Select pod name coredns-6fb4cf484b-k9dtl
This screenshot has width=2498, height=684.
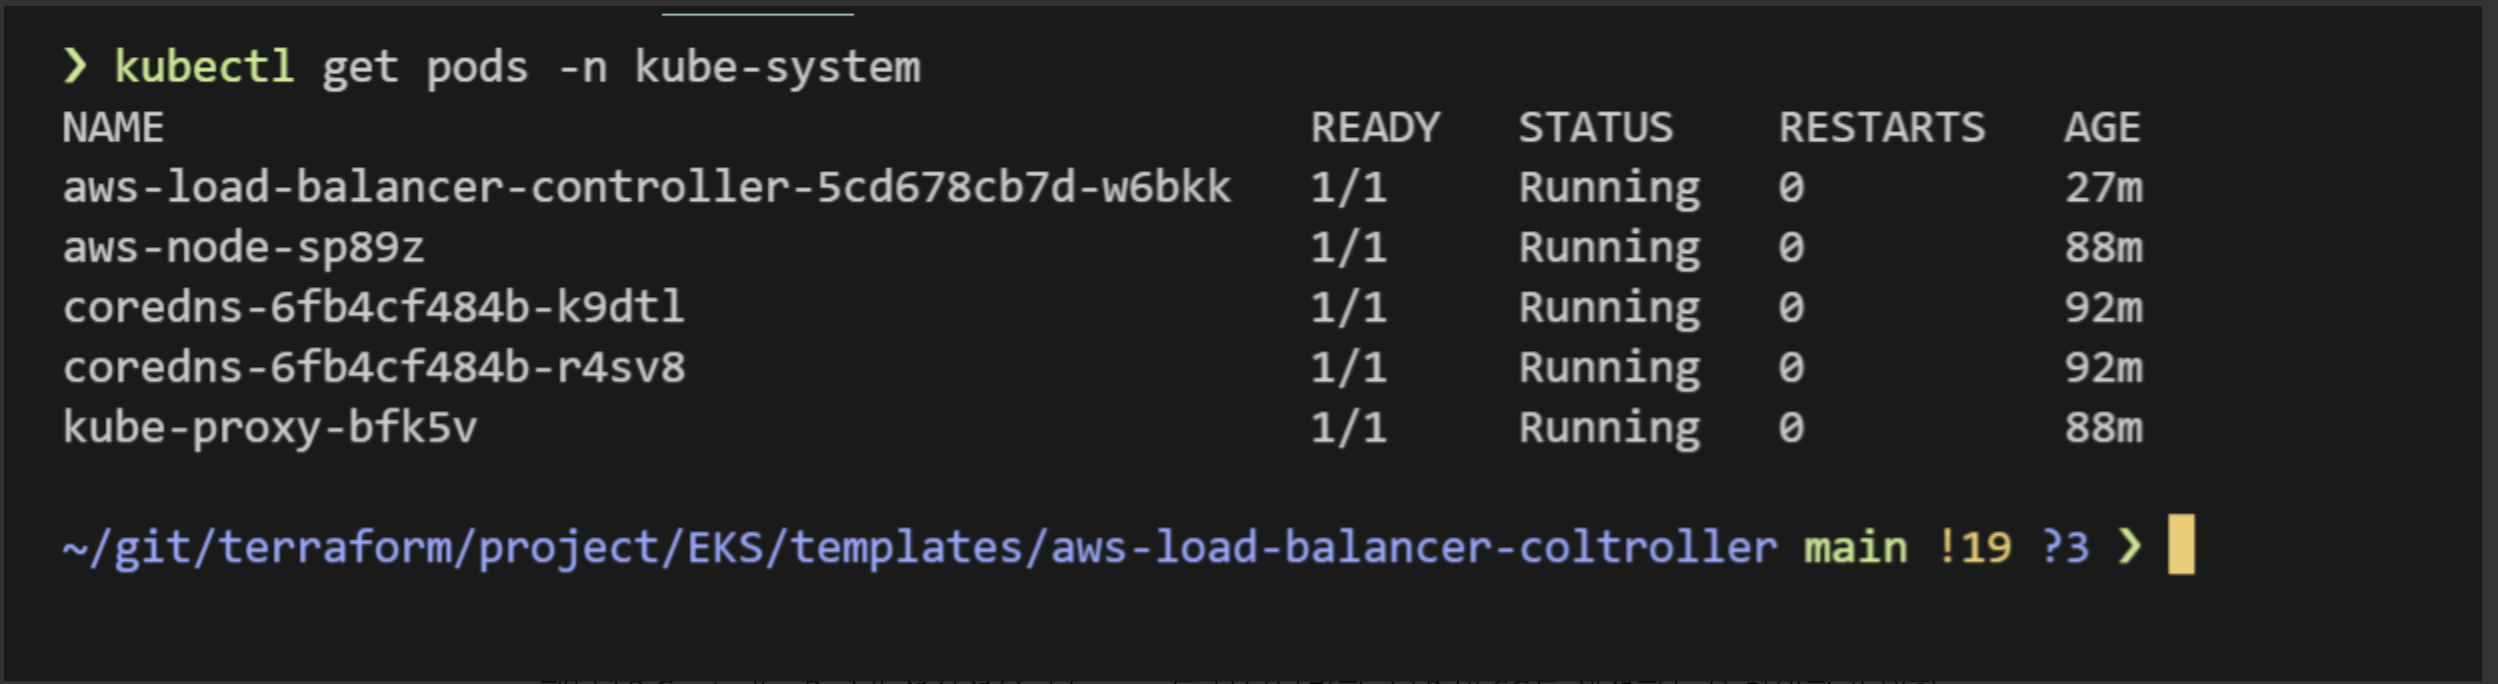click(x=373, y=307)
